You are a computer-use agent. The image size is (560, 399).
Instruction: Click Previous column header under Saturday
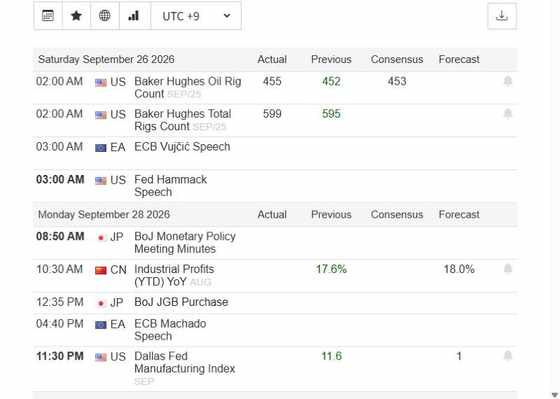[x=331, y=59]
